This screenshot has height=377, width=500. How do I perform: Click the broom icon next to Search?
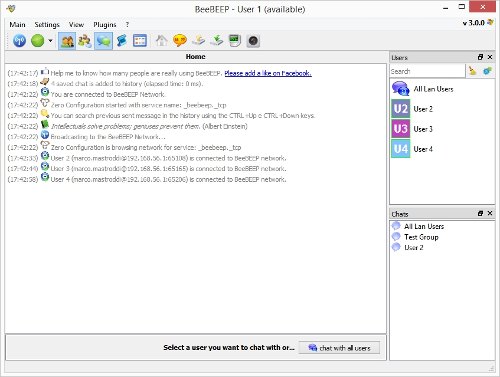pos(472,71)
